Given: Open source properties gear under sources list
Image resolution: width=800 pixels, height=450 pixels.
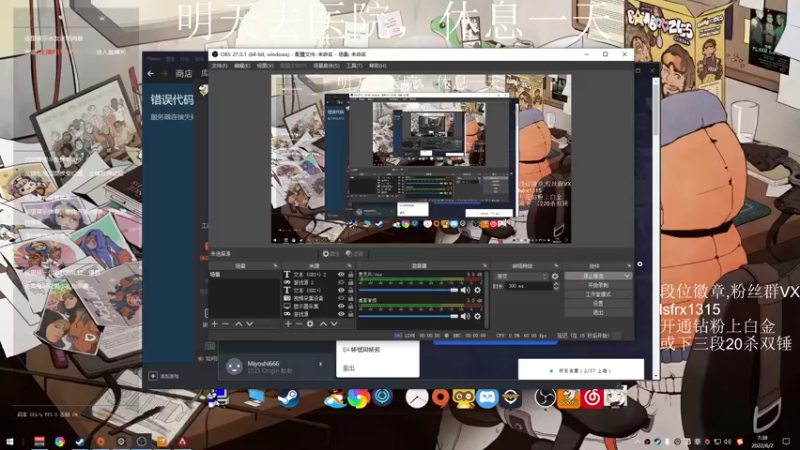Looking at the screenshot, I should tap(310, 324).
